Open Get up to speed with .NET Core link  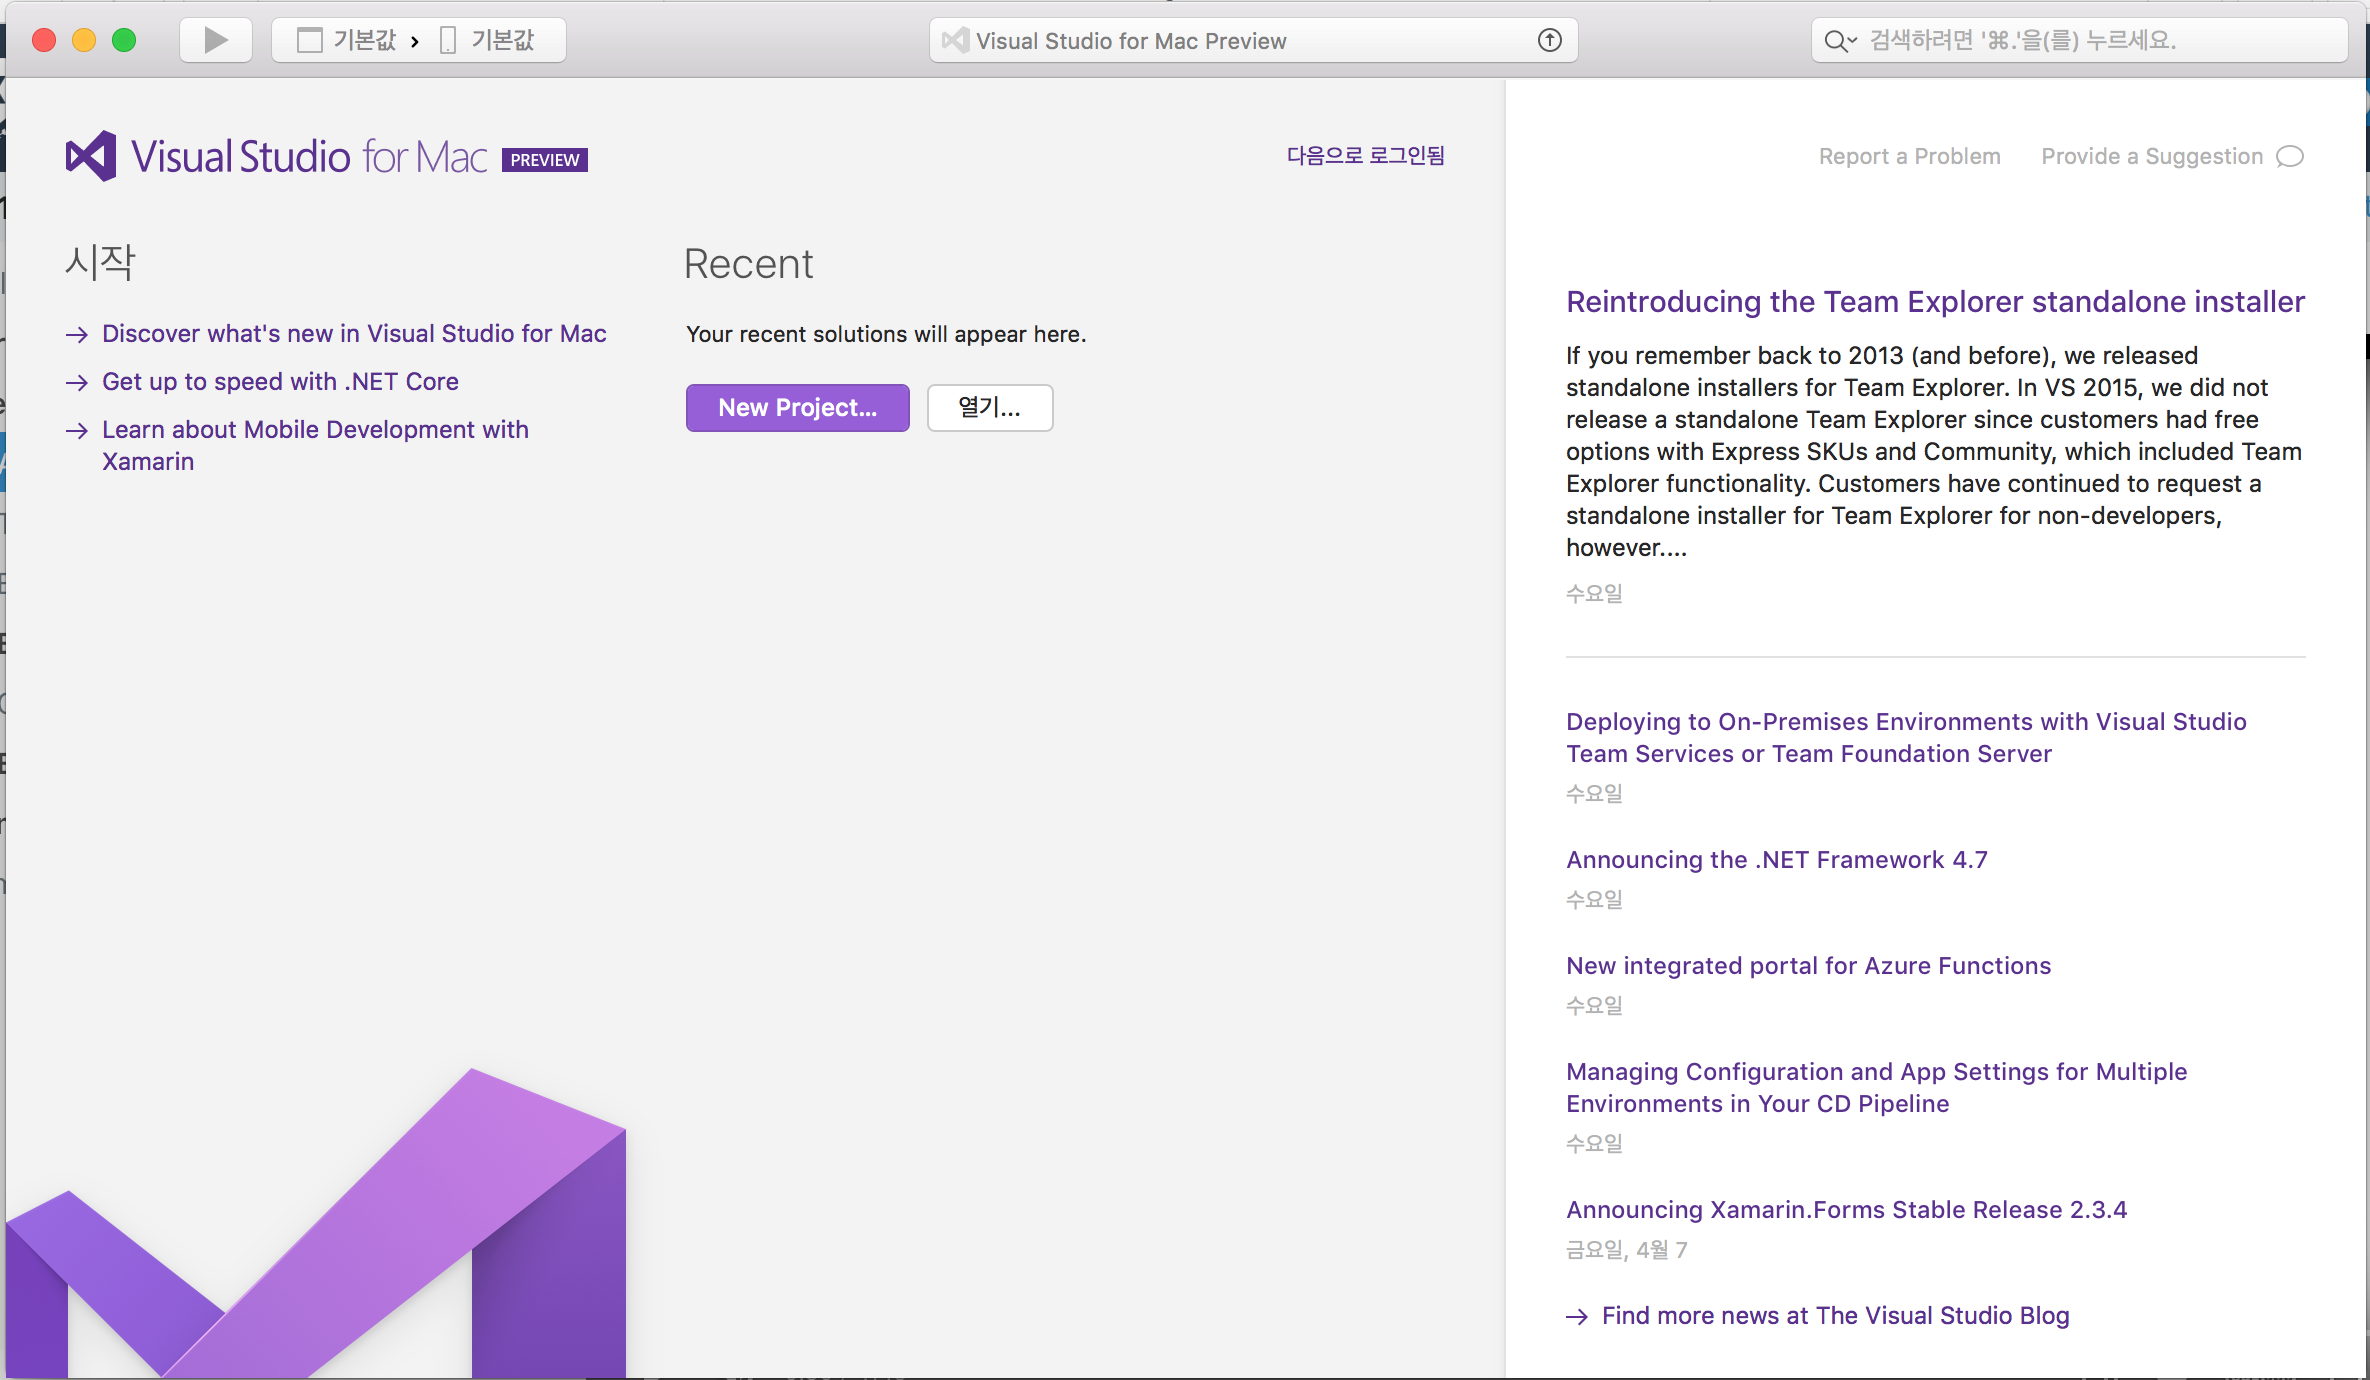280,382
